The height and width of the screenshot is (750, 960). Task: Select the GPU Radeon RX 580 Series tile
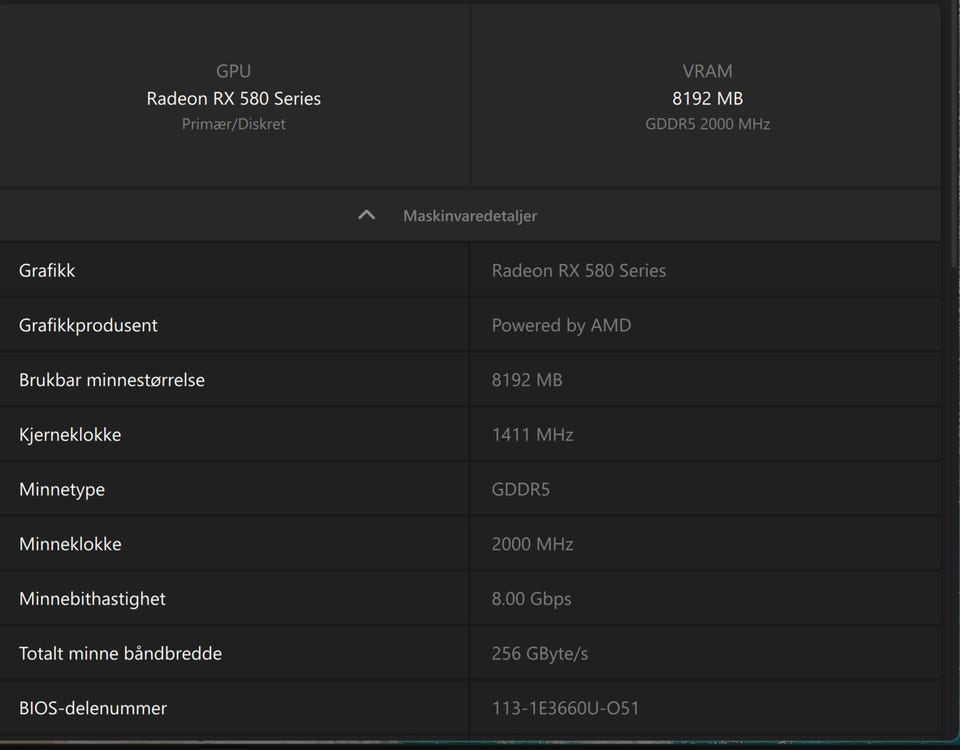234,98
